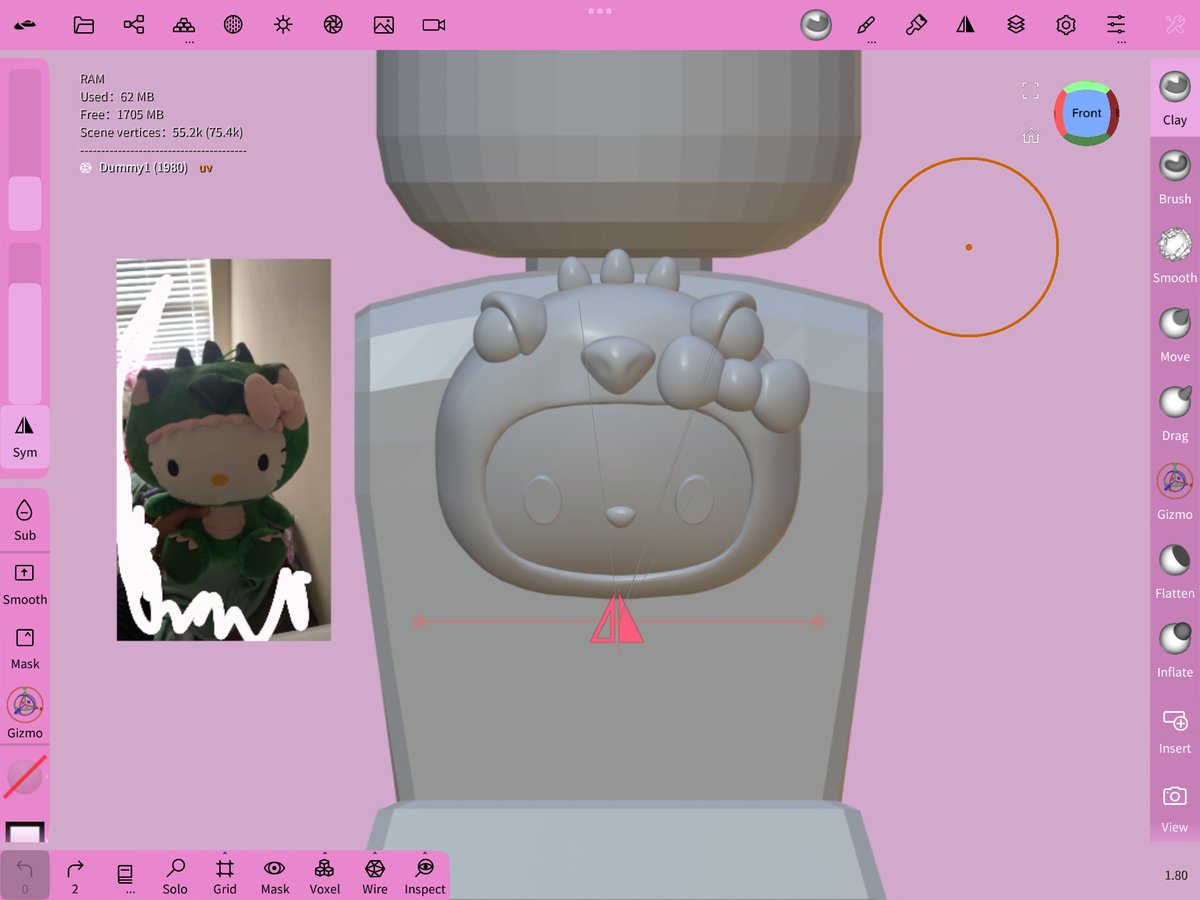The width and height of the screenshot is (1200, 900).
Task: Enable Wire display at the bottom bar
Action: tap(374, 875)
